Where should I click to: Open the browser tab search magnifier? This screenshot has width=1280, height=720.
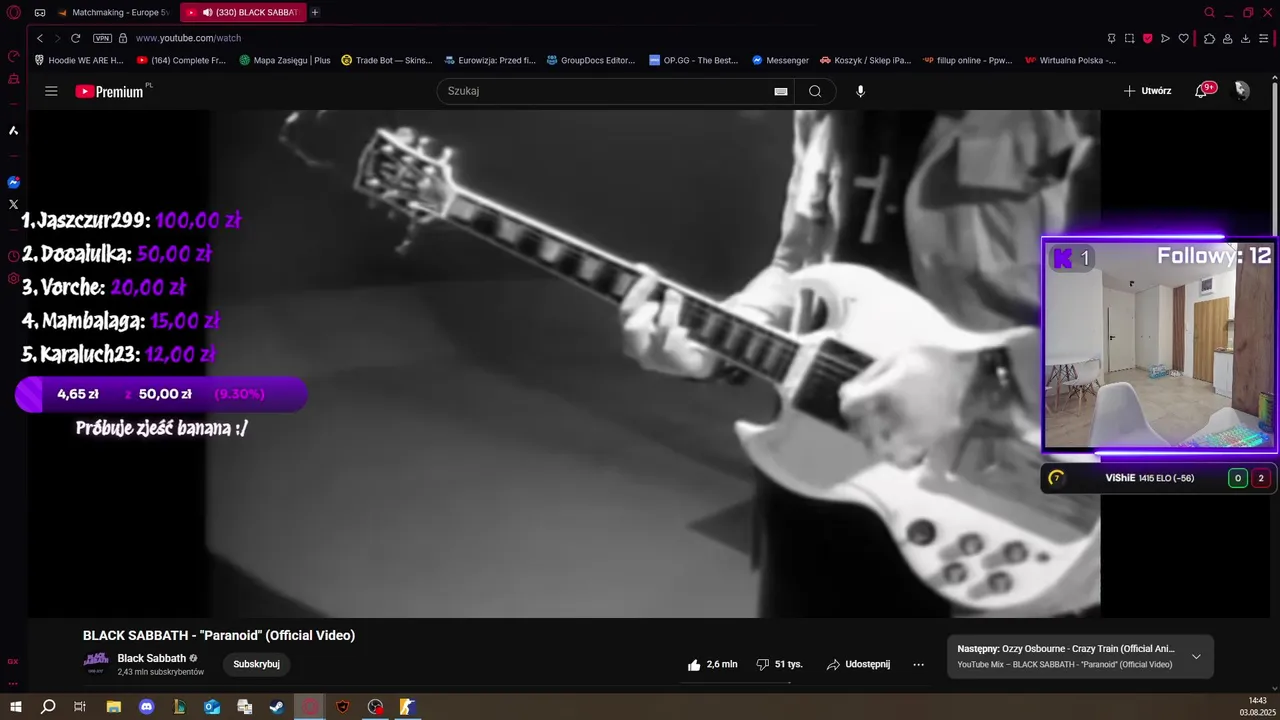[1210, 12]
